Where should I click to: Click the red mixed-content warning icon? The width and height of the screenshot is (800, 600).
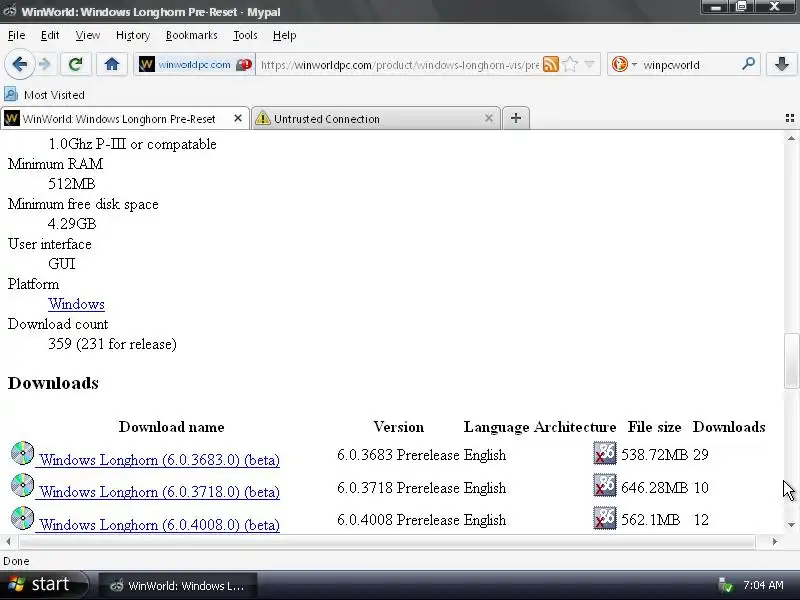[244, 65]
